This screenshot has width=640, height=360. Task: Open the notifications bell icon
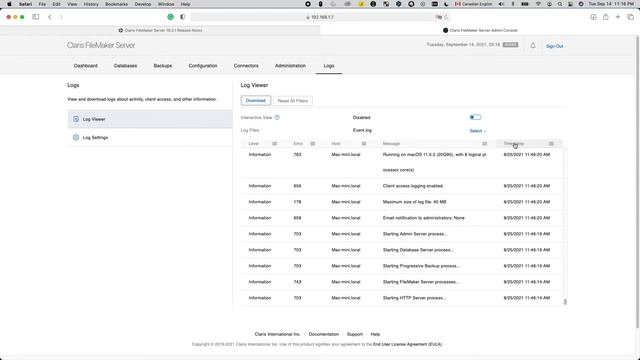click(533, 46)
